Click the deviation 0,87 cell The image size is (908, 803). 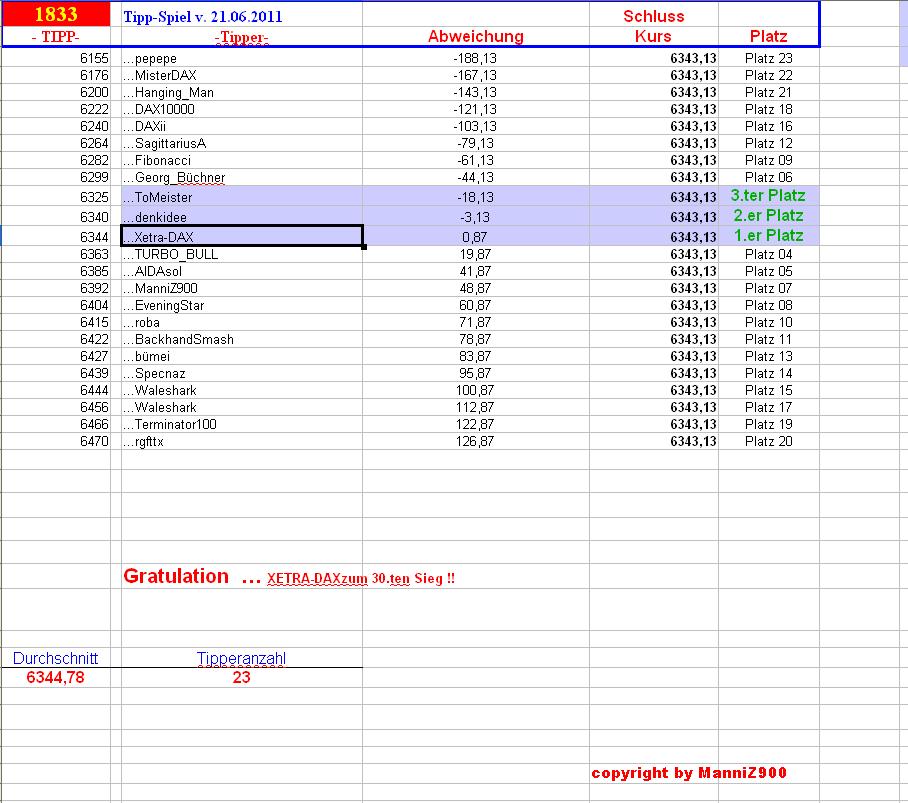(x=475, y=237)
